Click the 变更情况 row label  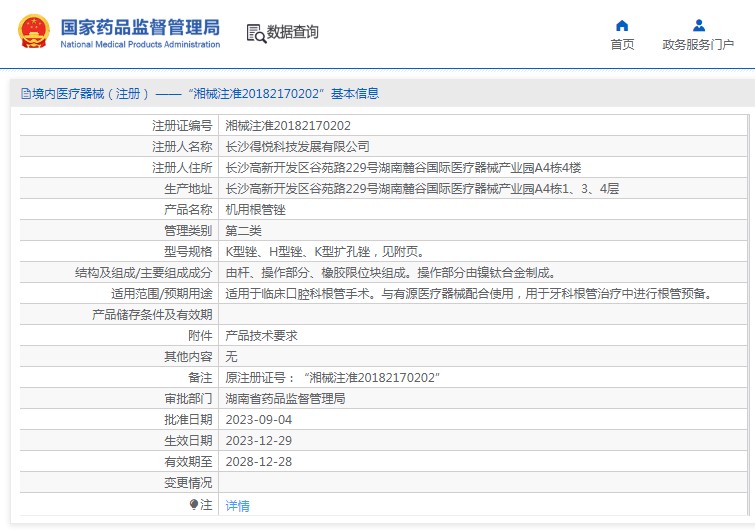[x=188, y=483]
